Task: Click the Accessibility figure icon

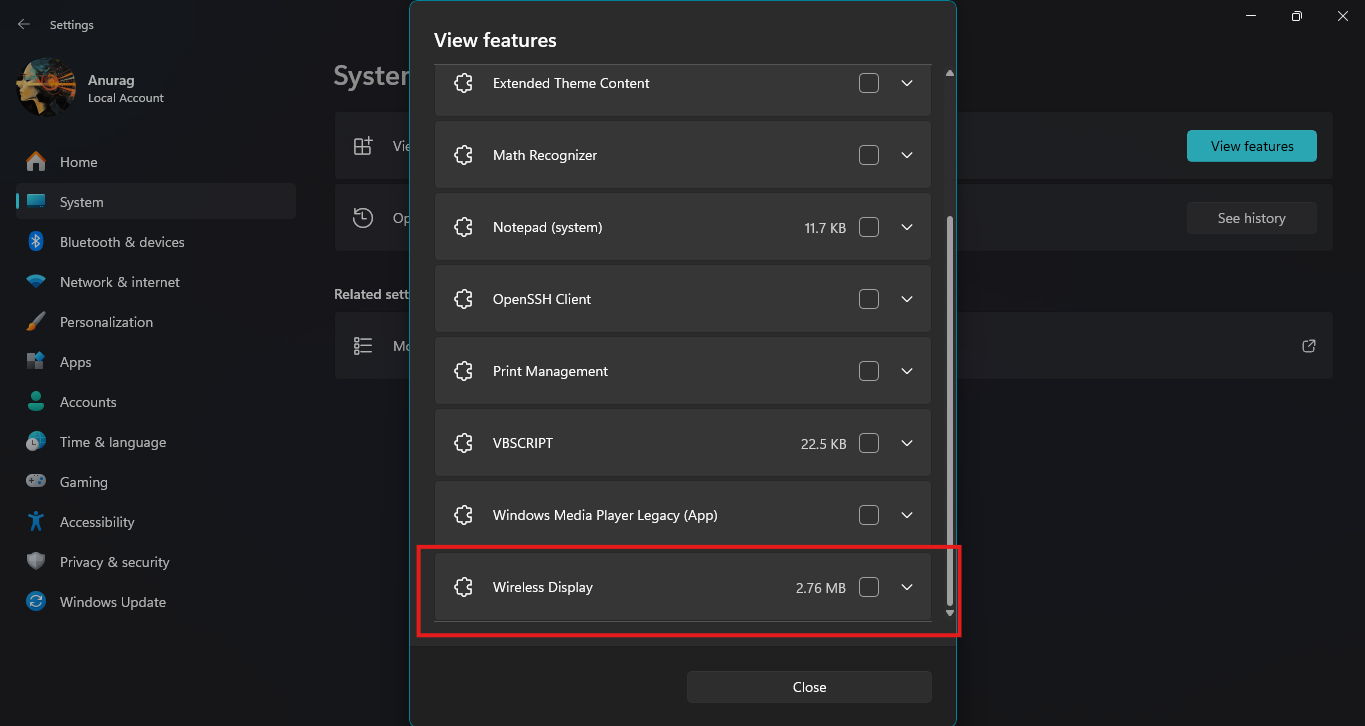Action: (x=36, y=522)
